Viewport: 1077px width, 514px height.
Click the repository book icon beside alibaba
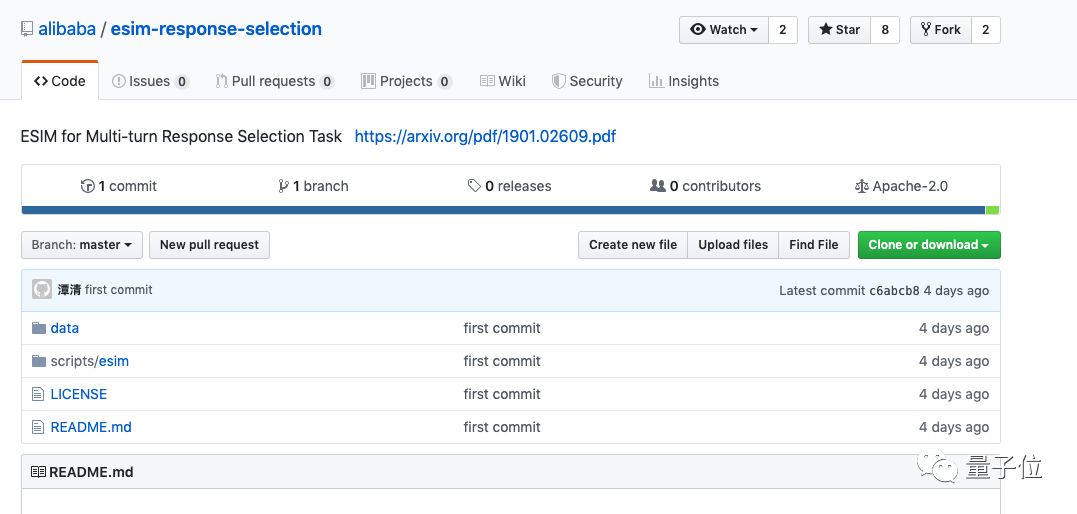coord(27,29)
